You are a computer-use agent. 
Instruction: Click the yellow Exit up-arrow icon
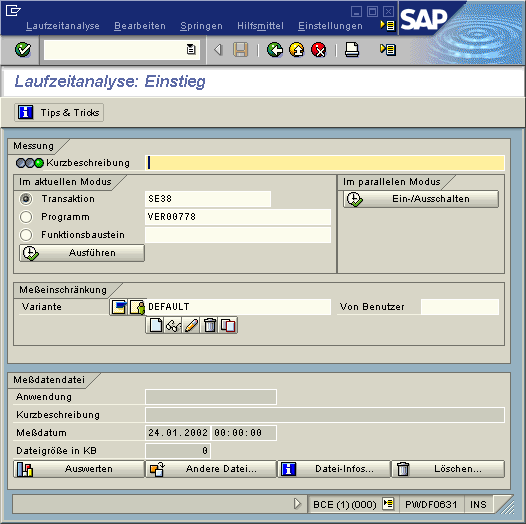click(x=297, y=50)
